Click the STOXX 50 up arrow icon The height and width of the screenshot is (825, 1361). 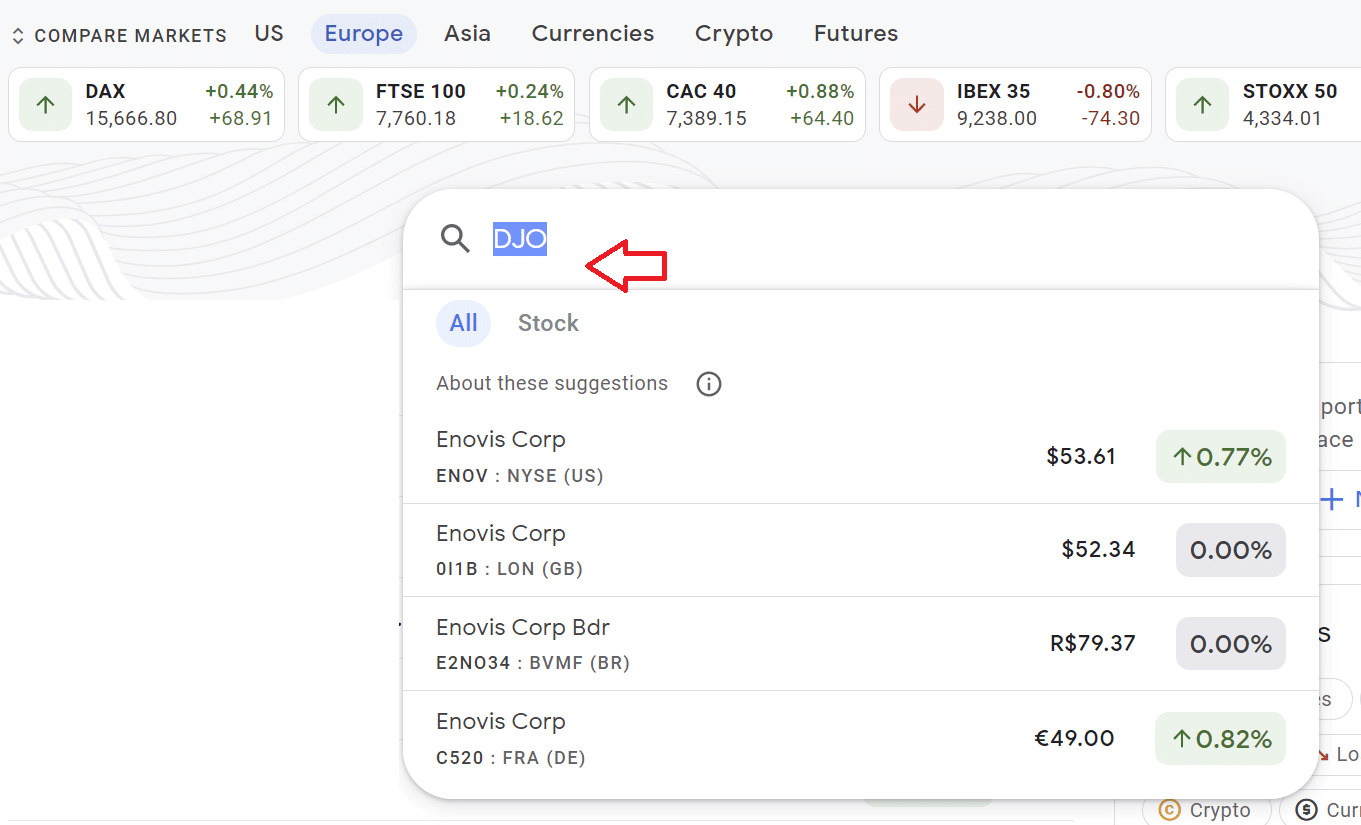pos(1203,105)
